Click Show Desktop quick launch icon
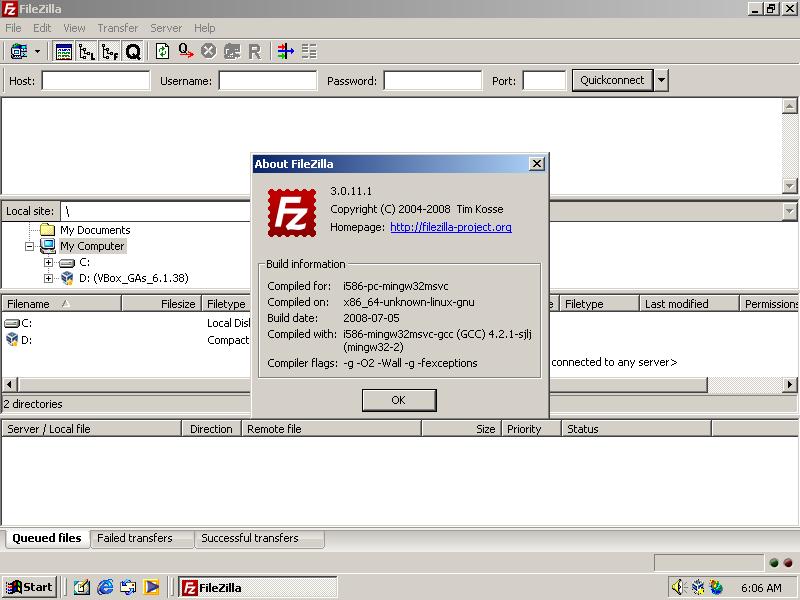The height and width of the screenshot is (600, 800). point(82,587)
